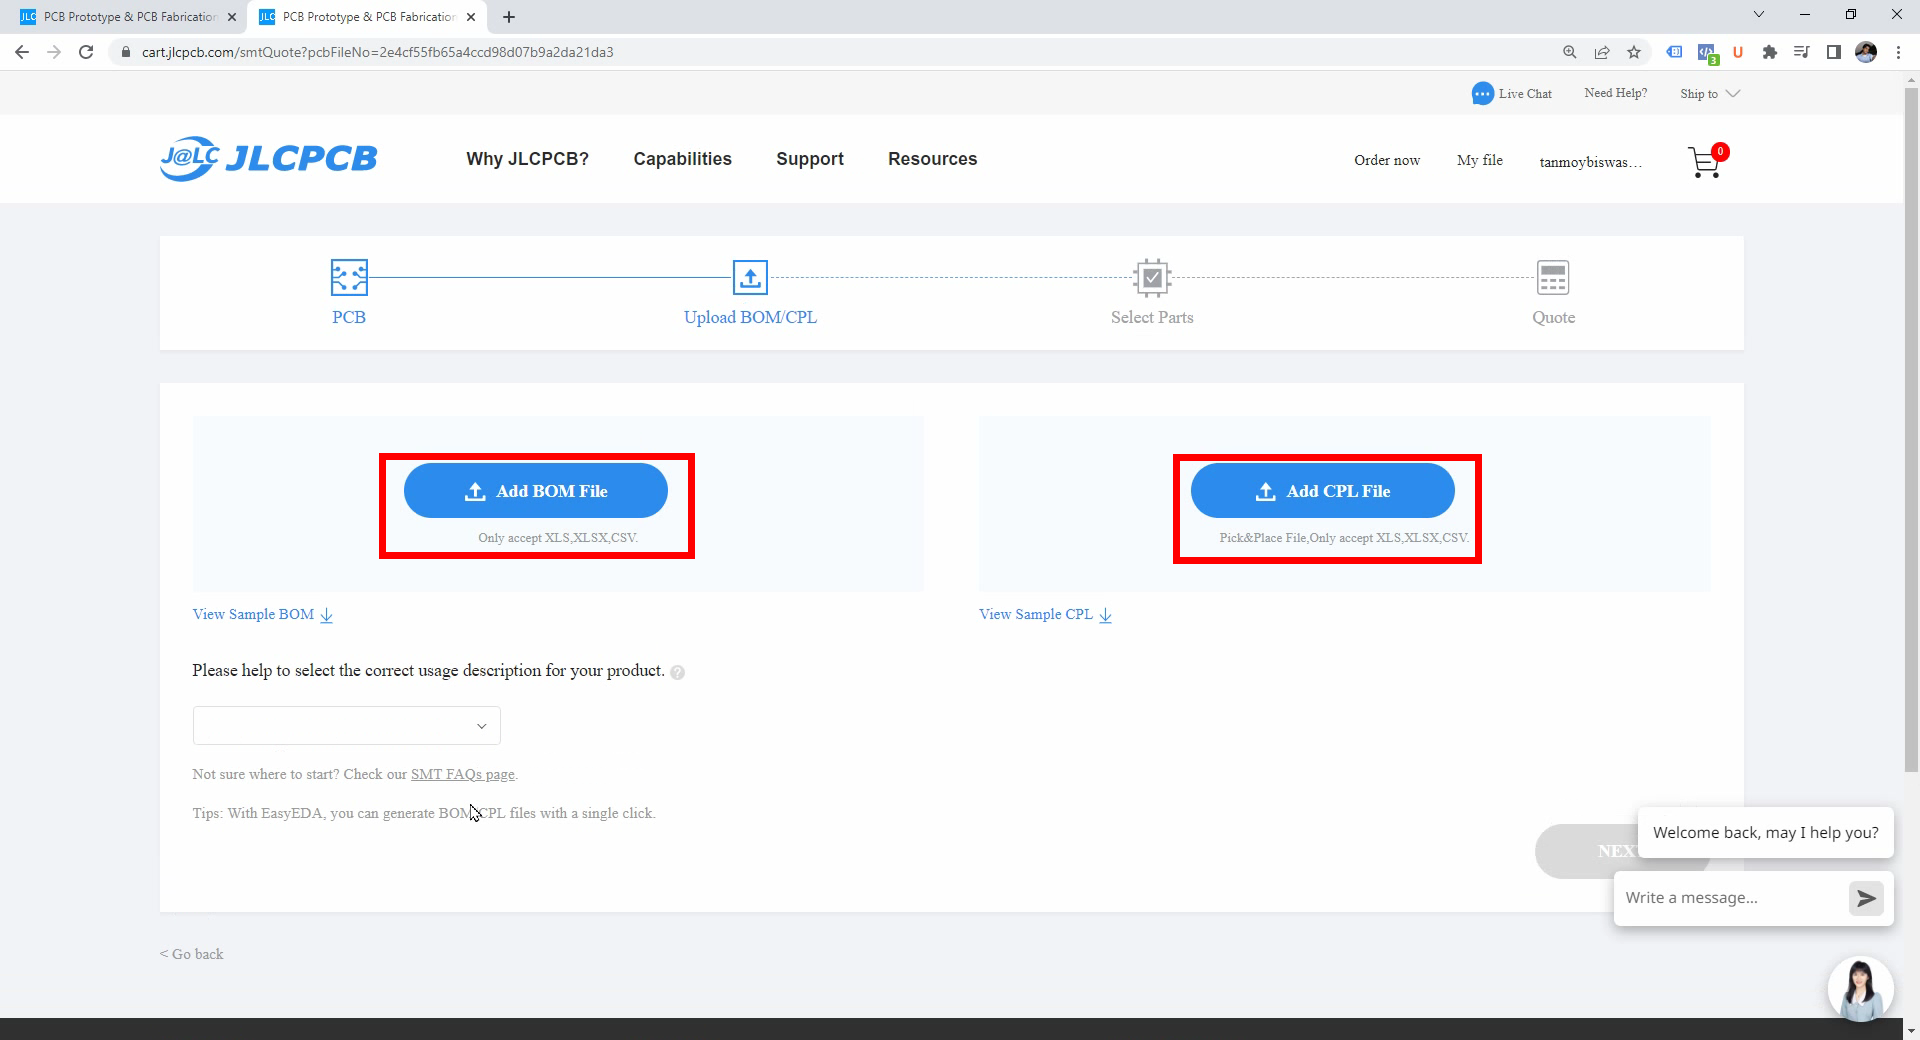Image resolution: width=1920 pixels, height=1040 pixels.
Task: Click the help question mark beside usage description
Action: [x=677, y=672]
